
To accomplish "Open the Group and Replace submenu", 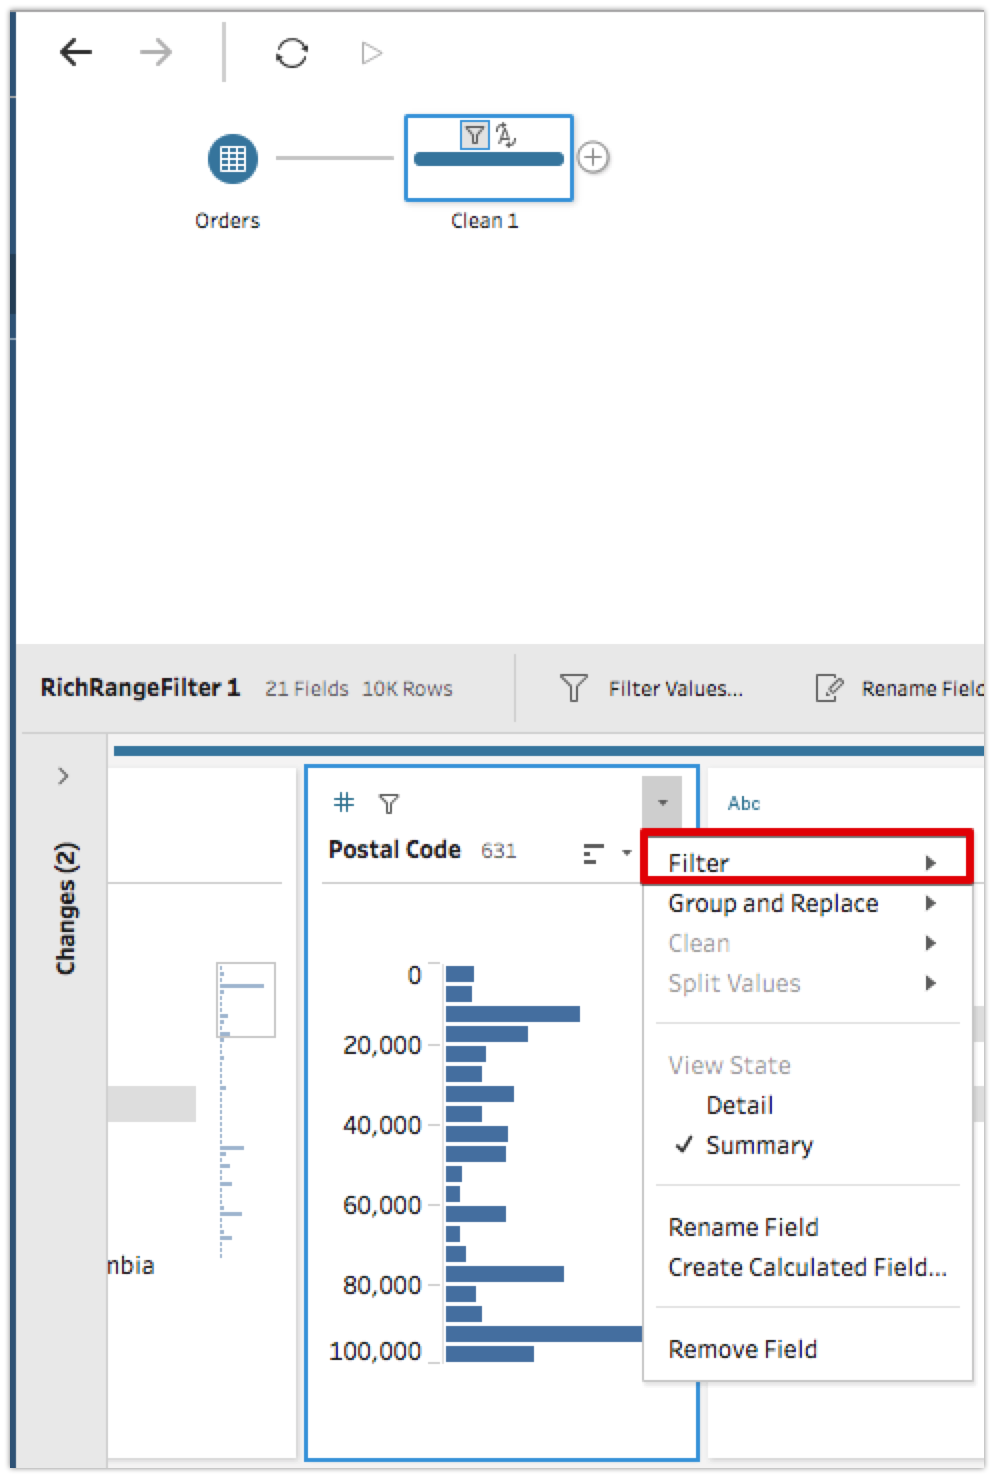I will coord(772,903).
